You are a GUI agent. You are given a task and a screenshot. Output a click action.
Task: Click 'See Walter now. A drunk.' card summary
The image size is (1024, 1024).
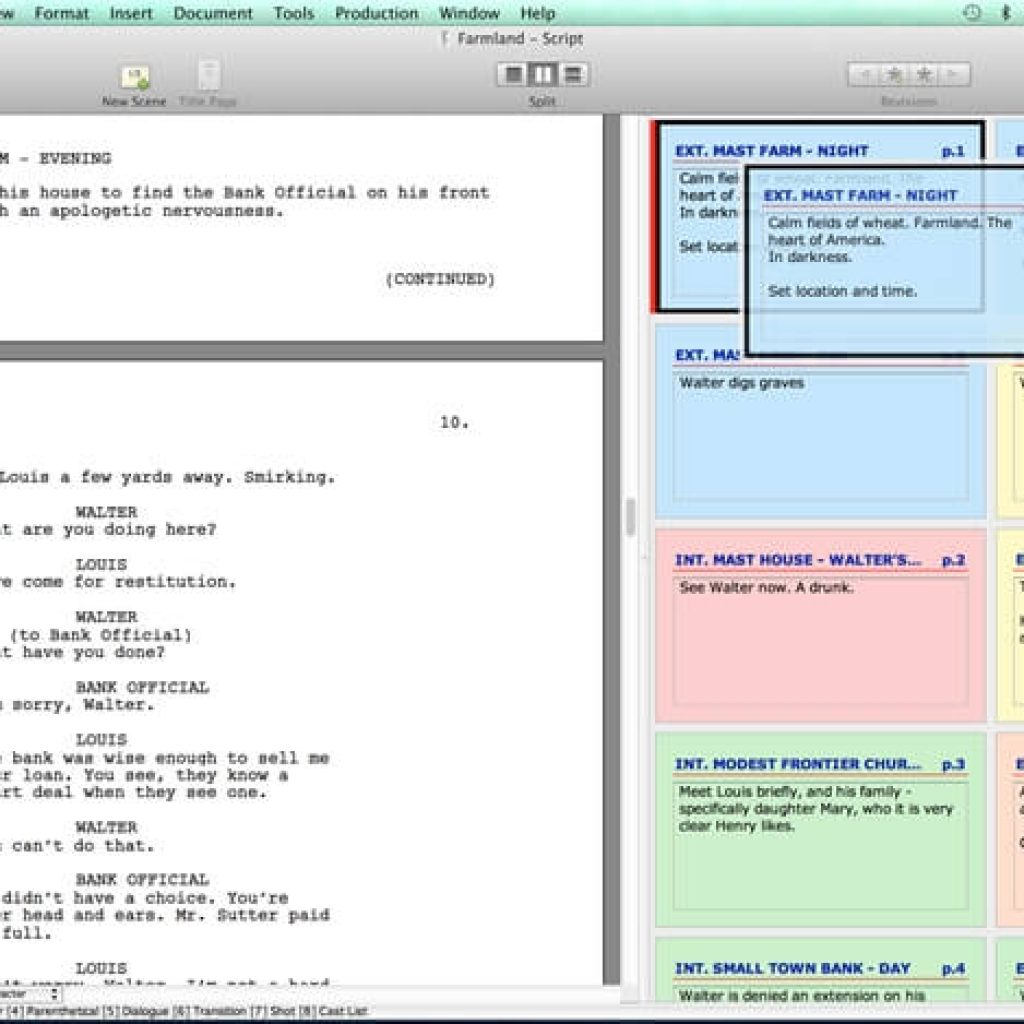coord(766,588)
